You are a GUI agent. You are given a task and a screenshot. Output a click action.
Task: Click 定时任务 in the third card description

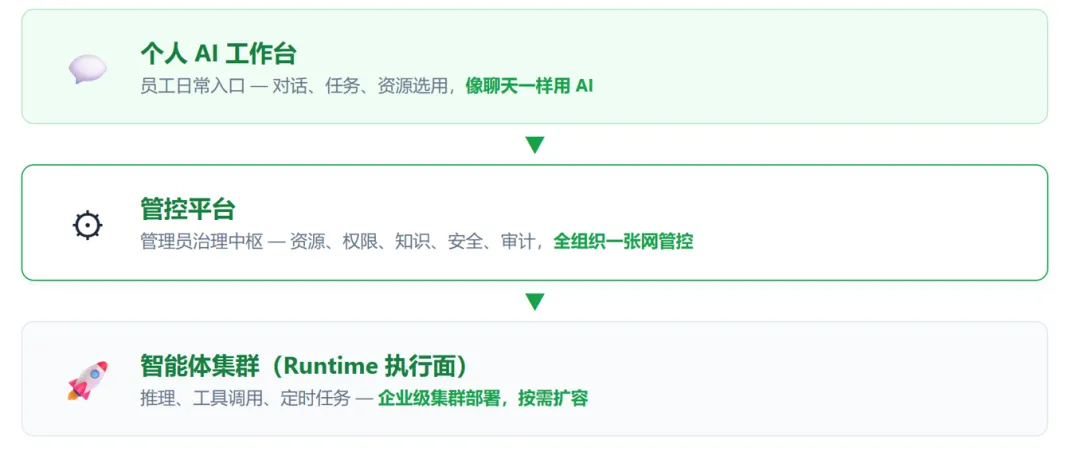point(315,398)
